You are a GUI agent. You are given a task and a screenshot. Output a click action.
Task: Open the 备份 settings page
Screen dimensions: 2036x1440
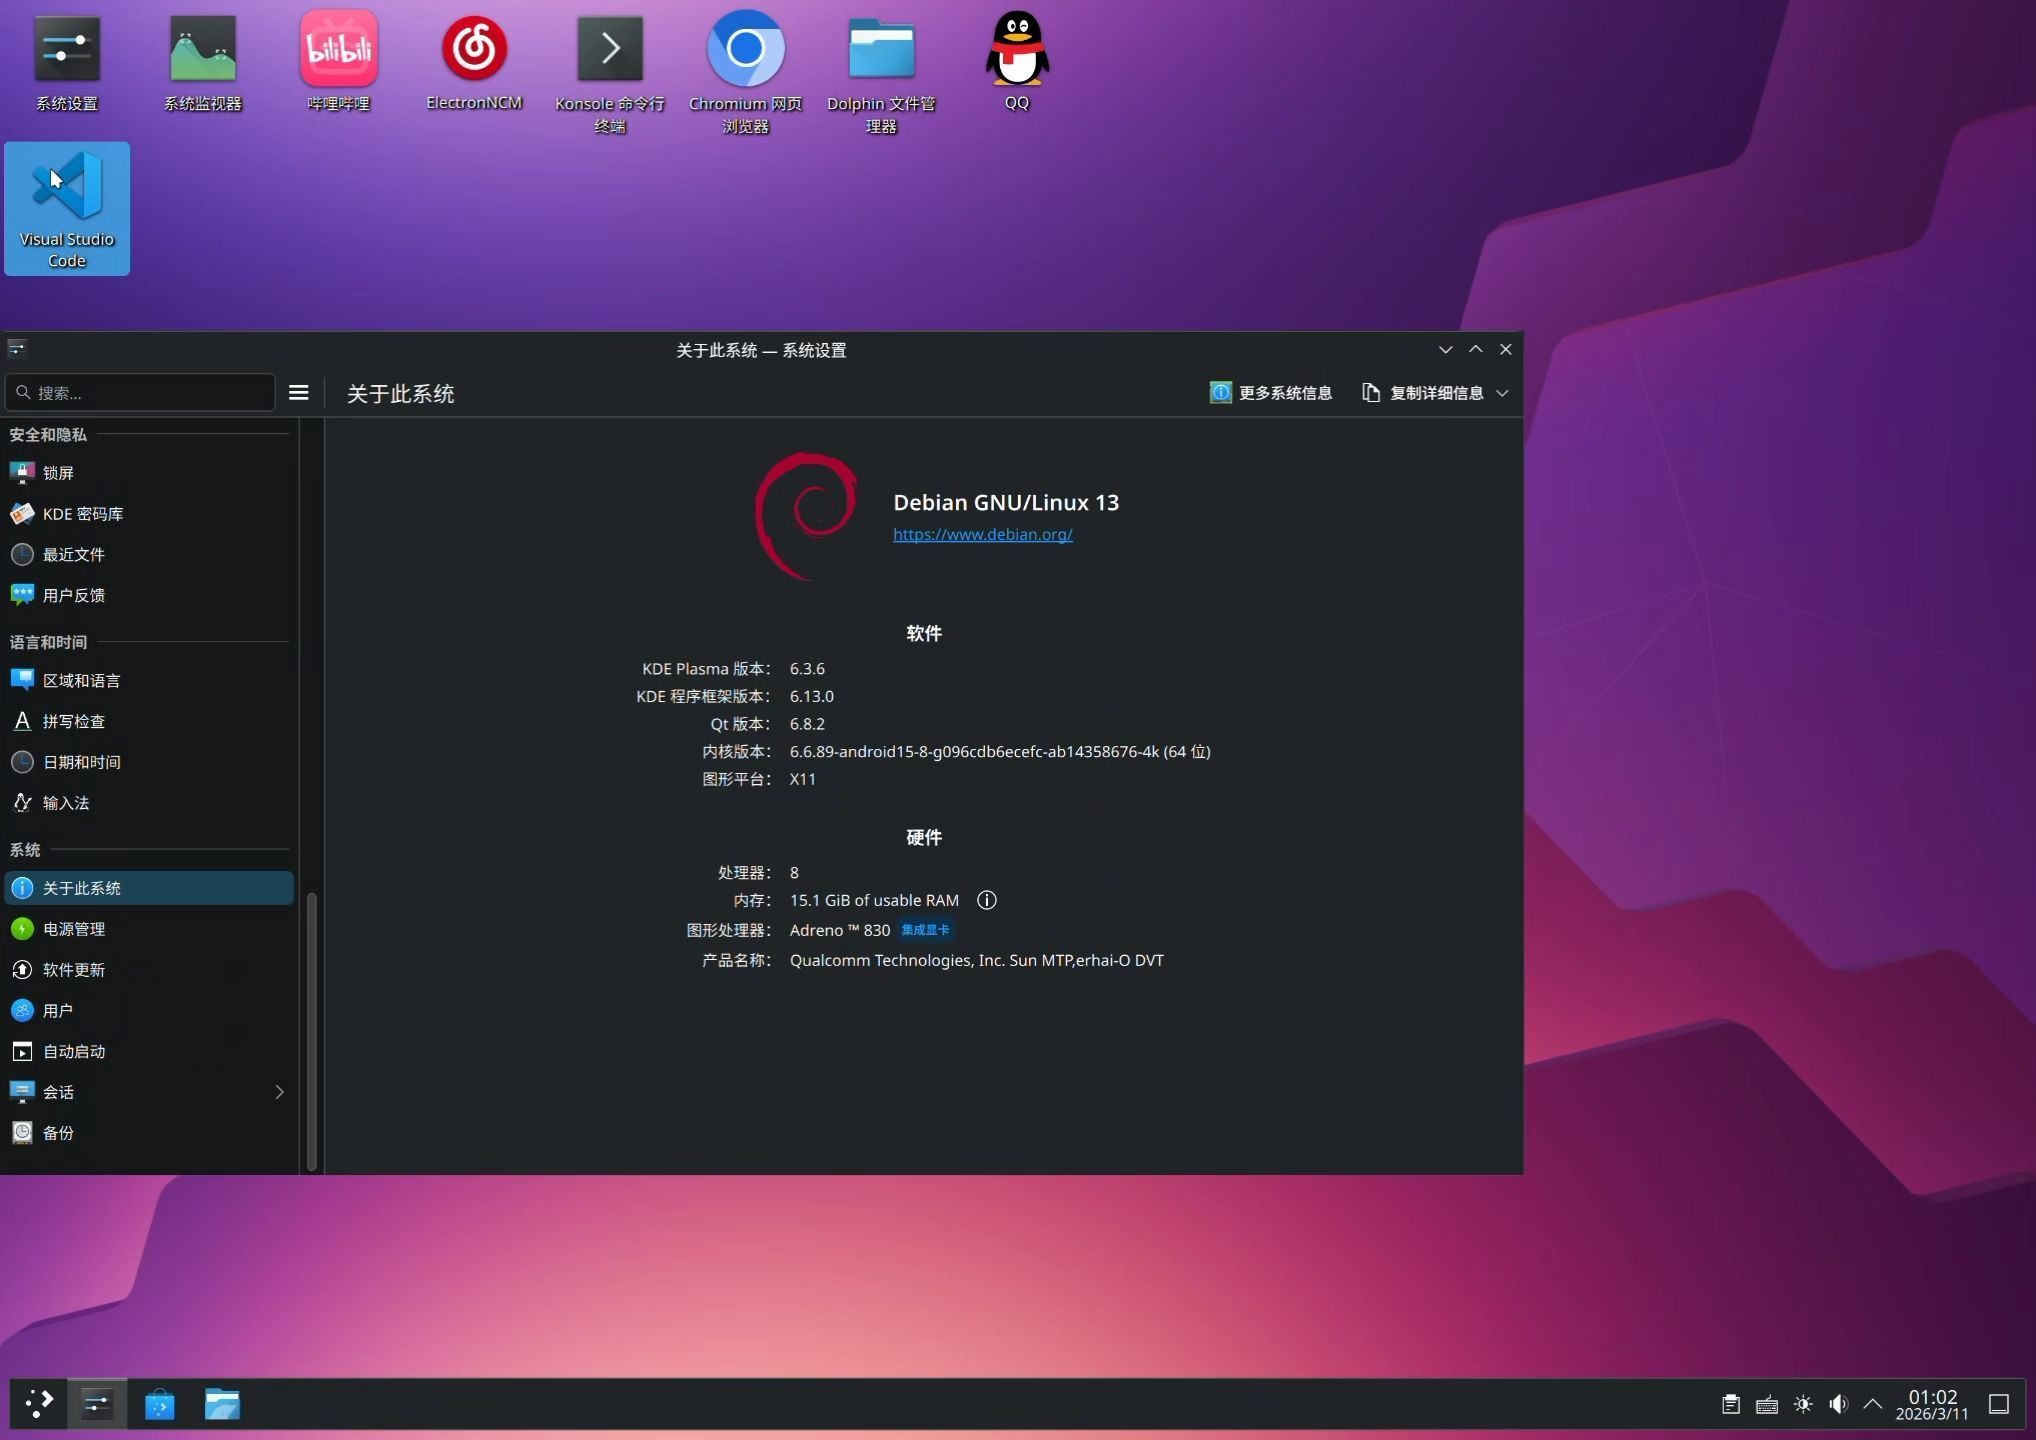[149, 1133]
